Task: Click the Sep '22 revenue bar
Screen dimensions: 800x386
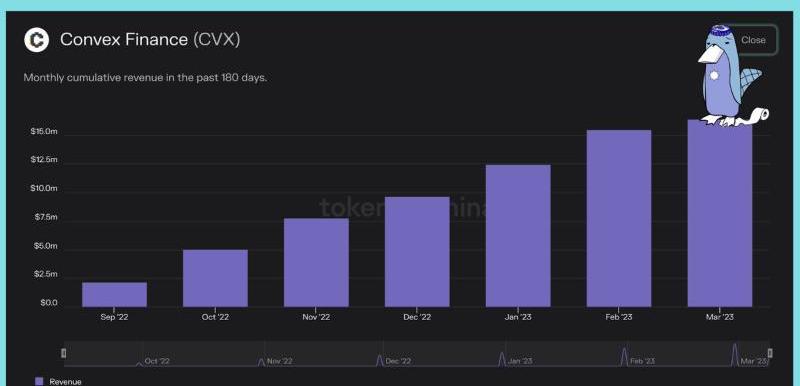Action: tap(114, 294)
